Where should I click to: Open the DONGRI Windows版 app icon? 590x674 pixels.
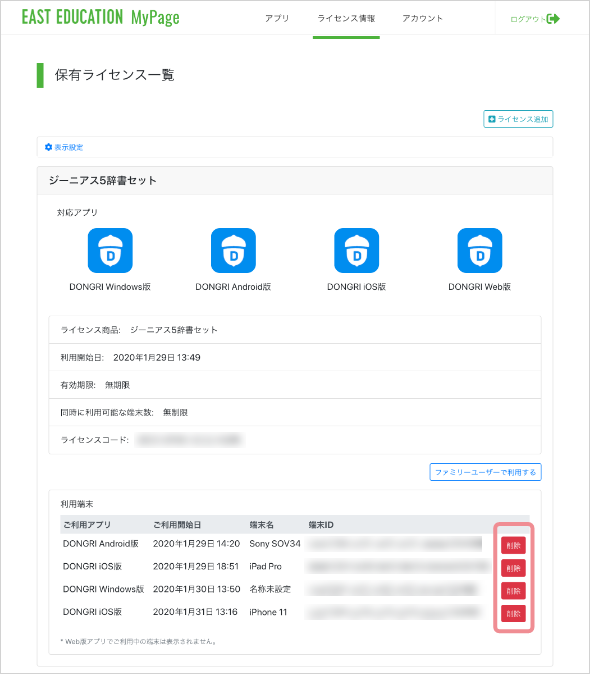pos(110,251)
